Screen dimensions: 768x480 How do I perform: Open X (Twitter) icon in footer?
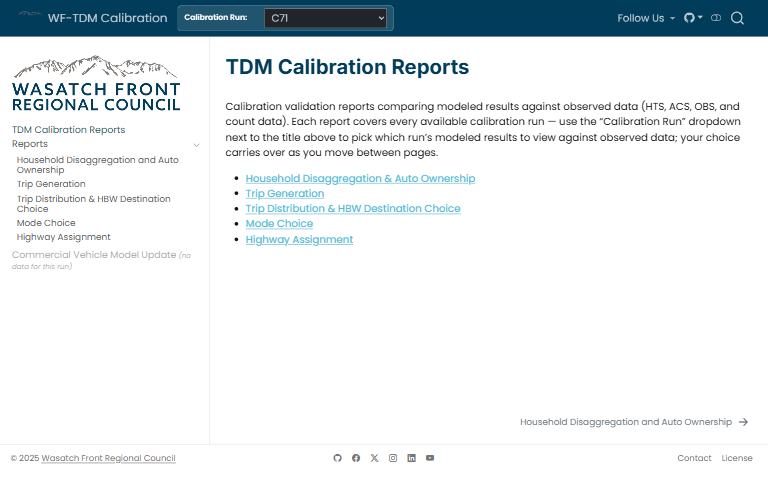tap(375, 458)
